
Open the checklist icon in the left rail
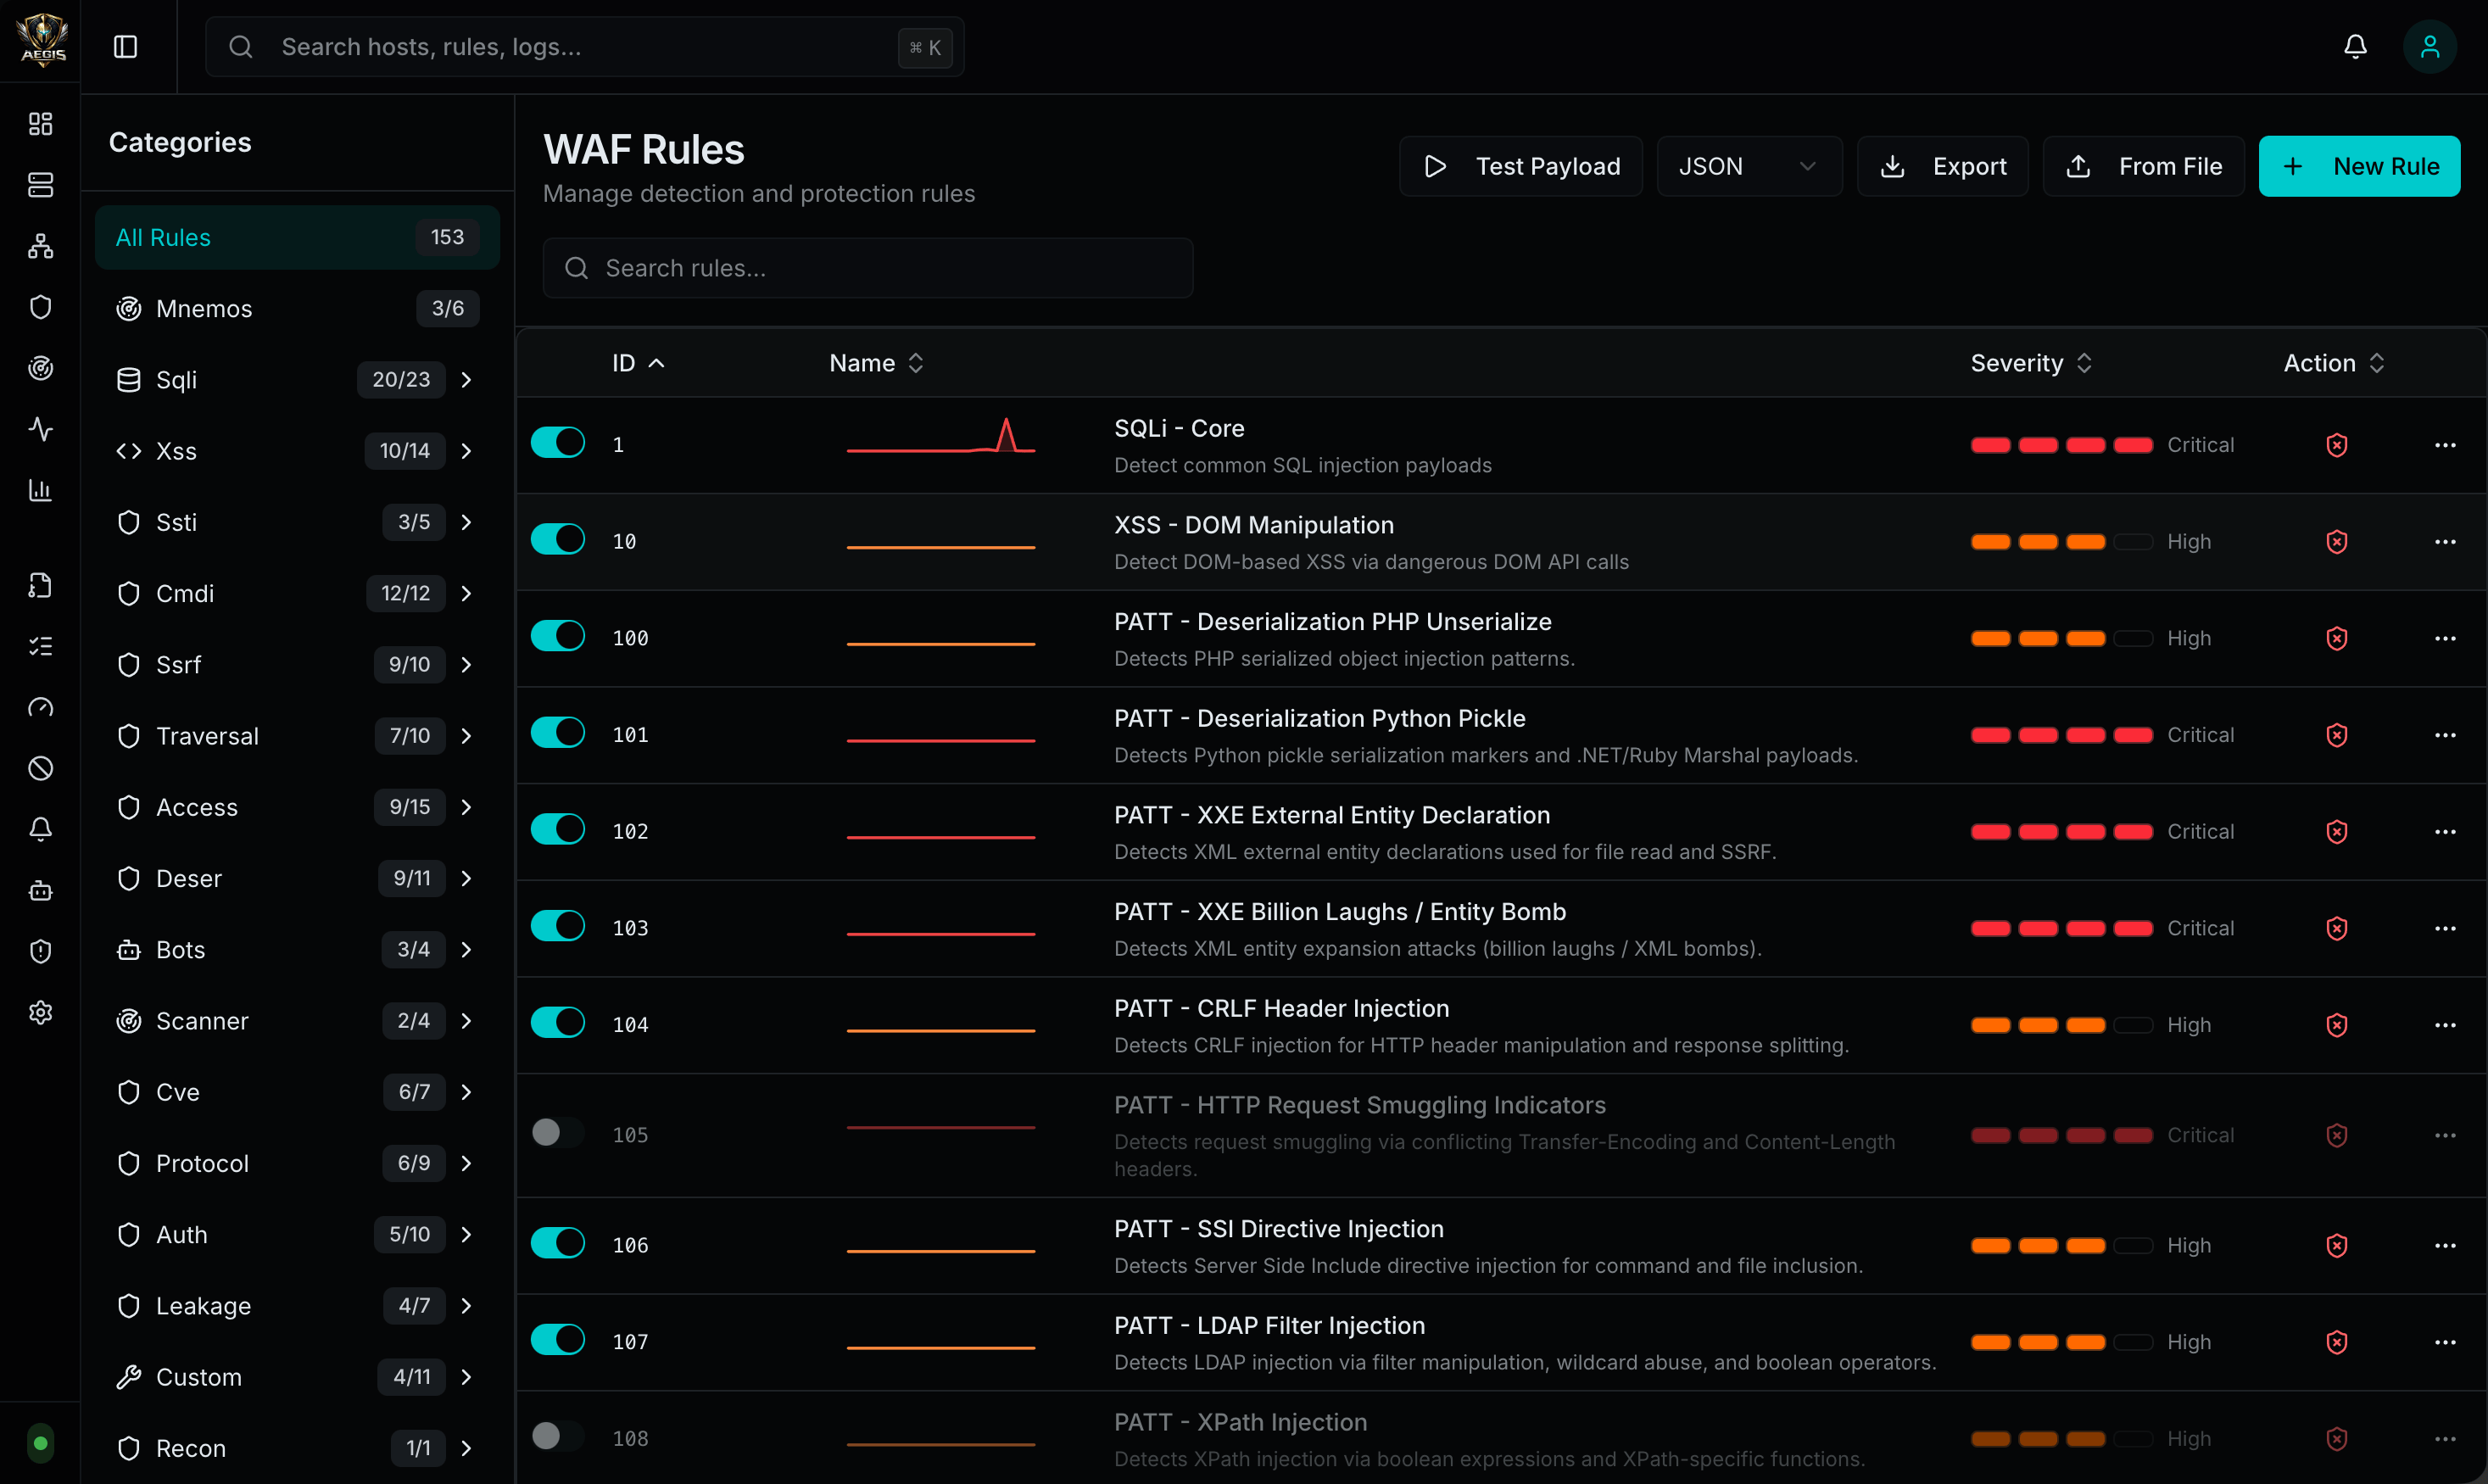pyautogui.click(x=40, y=646)
